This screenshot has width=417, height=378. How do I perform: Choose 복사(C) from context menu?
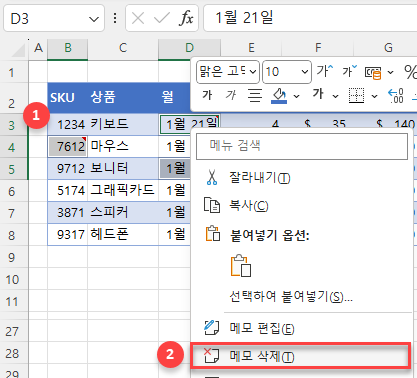303,205
